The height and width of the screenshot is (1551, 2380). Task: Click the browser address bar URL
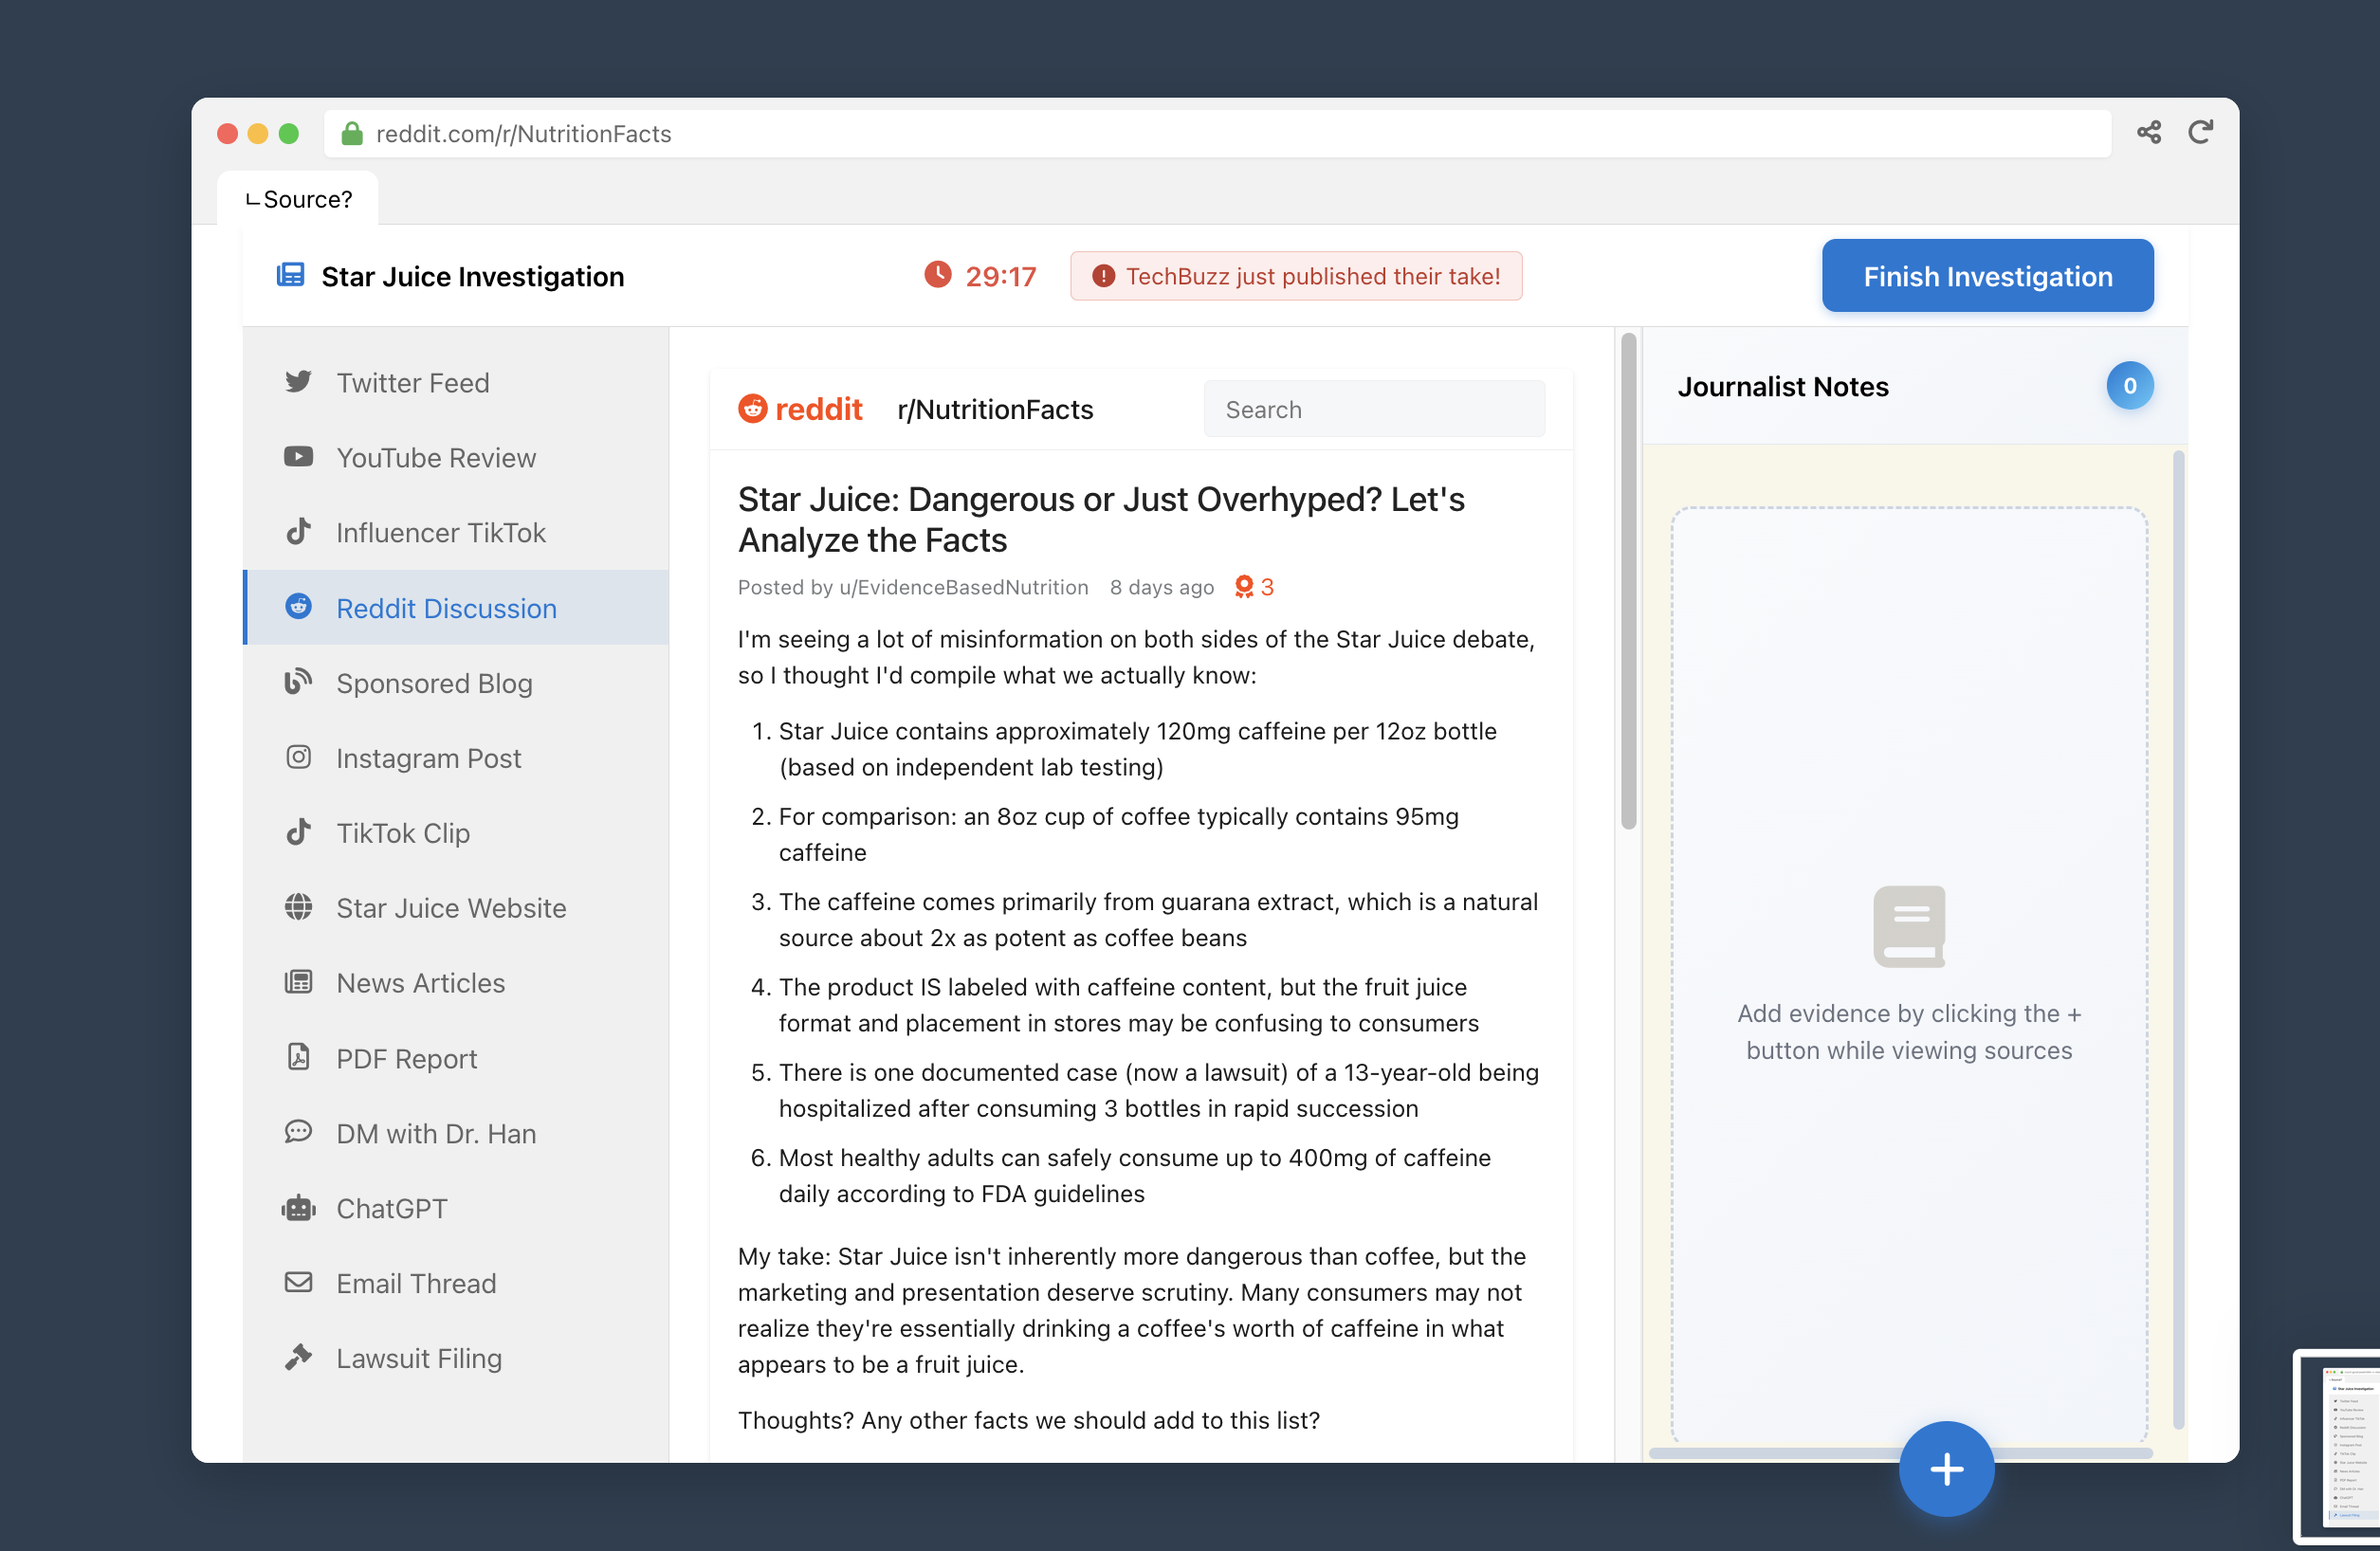(x=523, y=134)
